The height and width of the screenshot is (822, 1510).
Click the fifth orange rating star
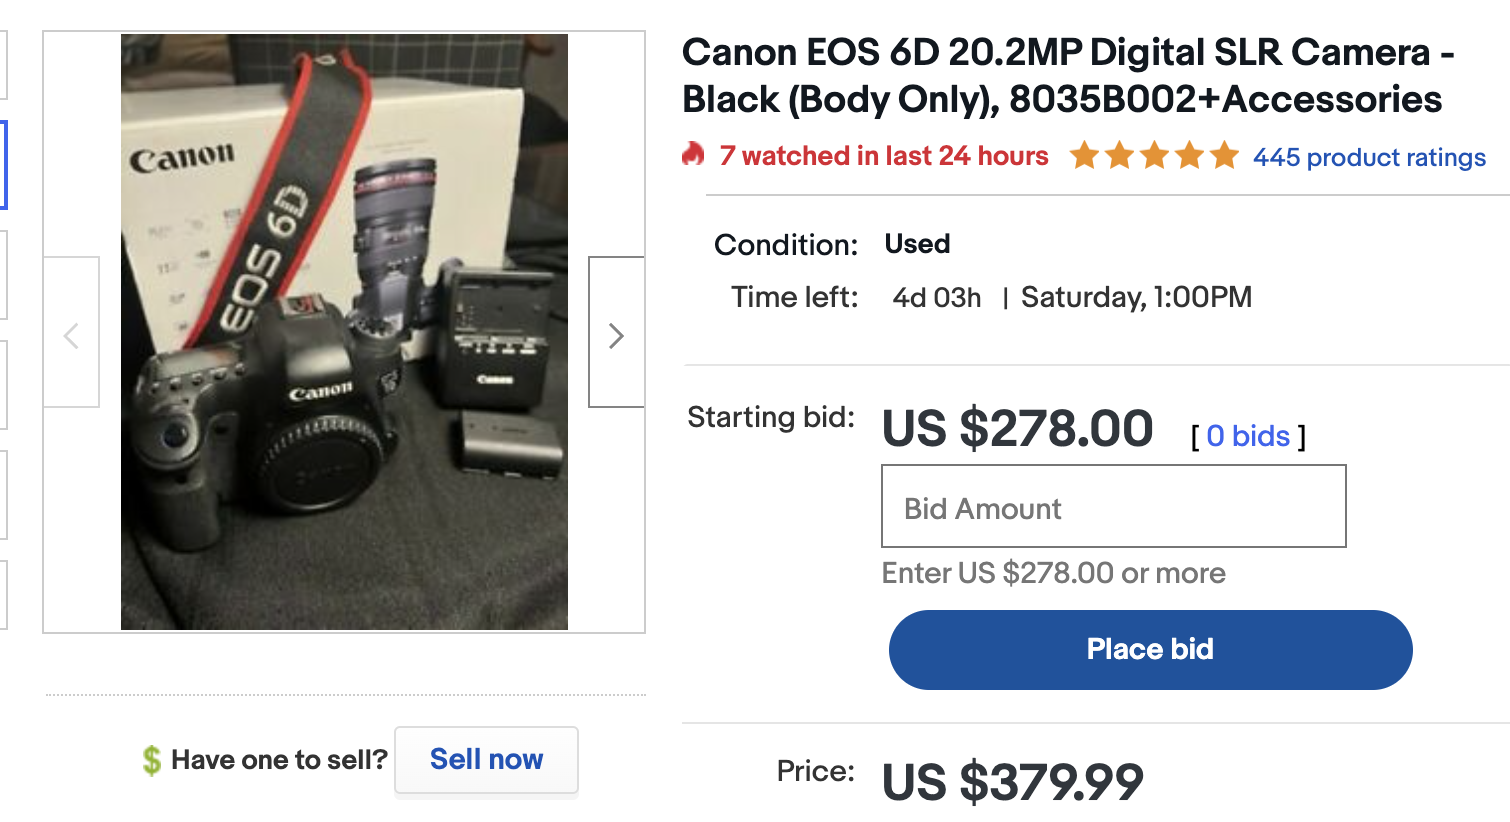1224,155
